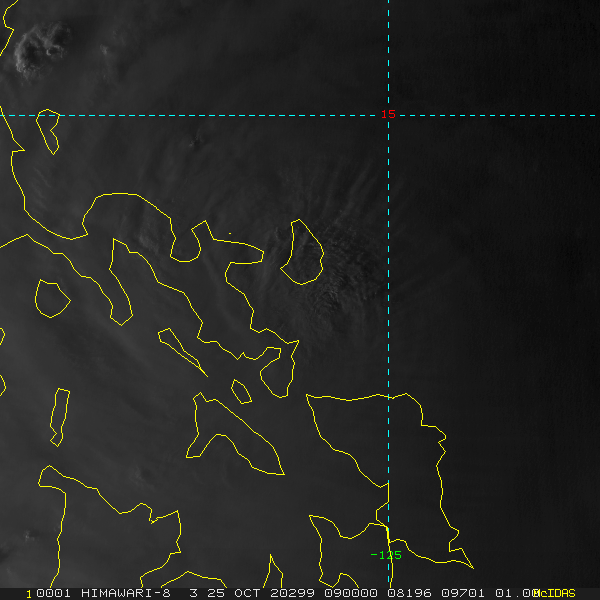Screen dimensions: 600x600
Task: Click the small narrow island outline at lower left
Action: [x=60, y=415]
